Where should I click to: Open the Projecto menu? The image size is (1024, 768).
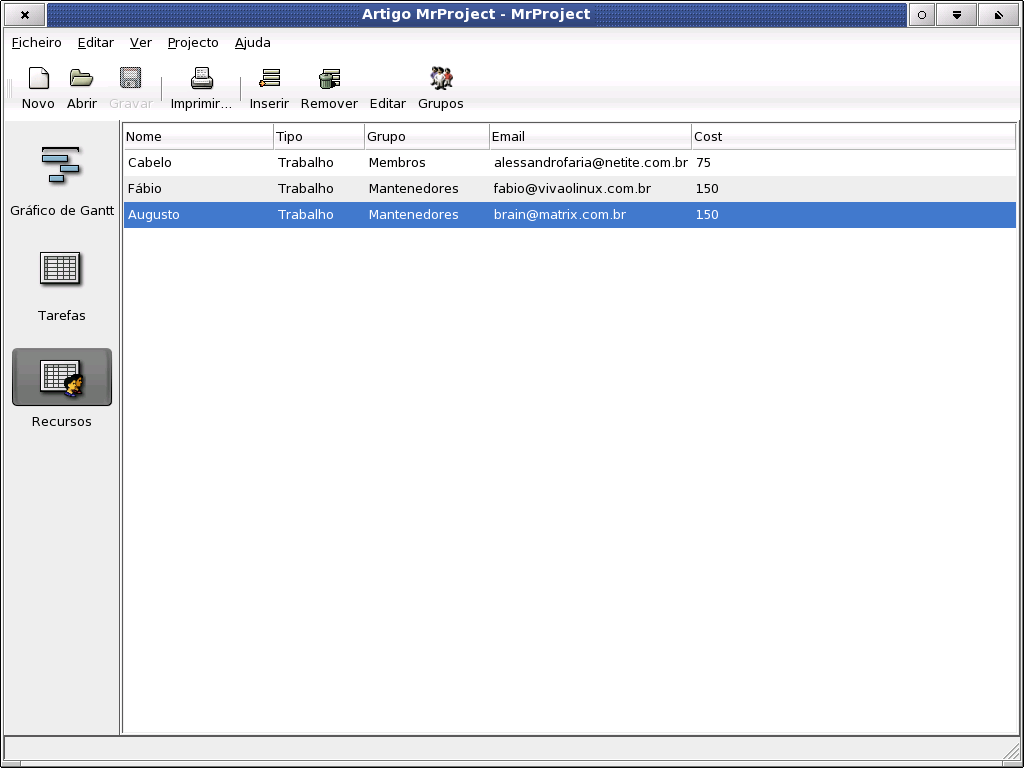193,42
